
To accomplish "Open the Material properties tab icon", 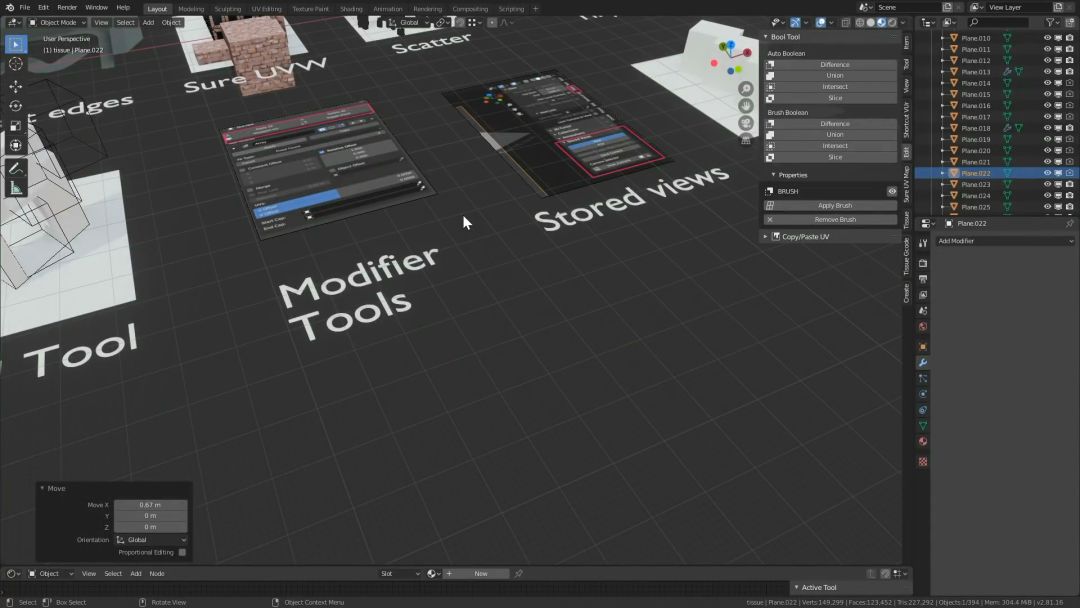I will pyautogui.click(x=923, y=441).
